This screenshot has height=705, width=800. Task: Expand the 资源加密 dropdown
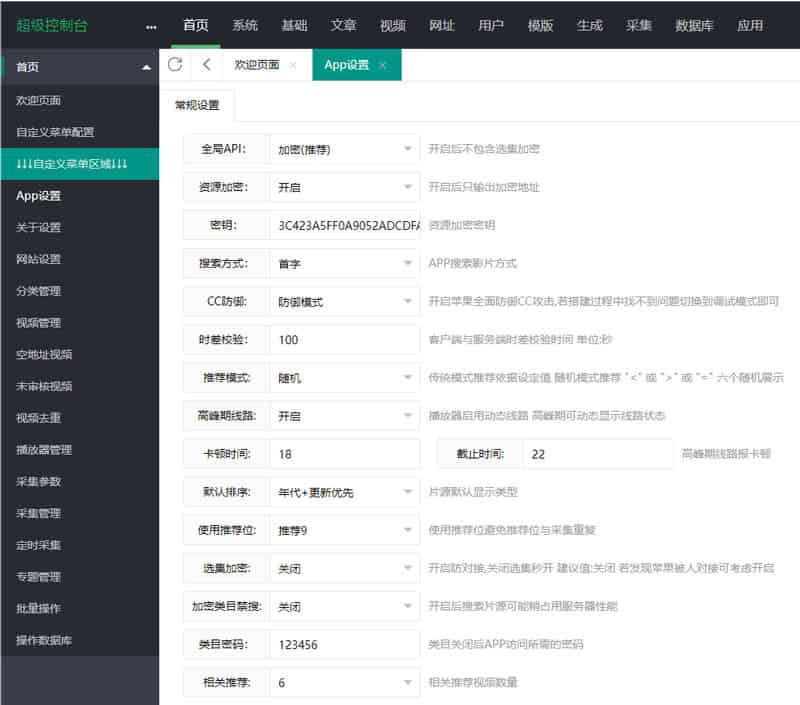(x=344, y=187)
